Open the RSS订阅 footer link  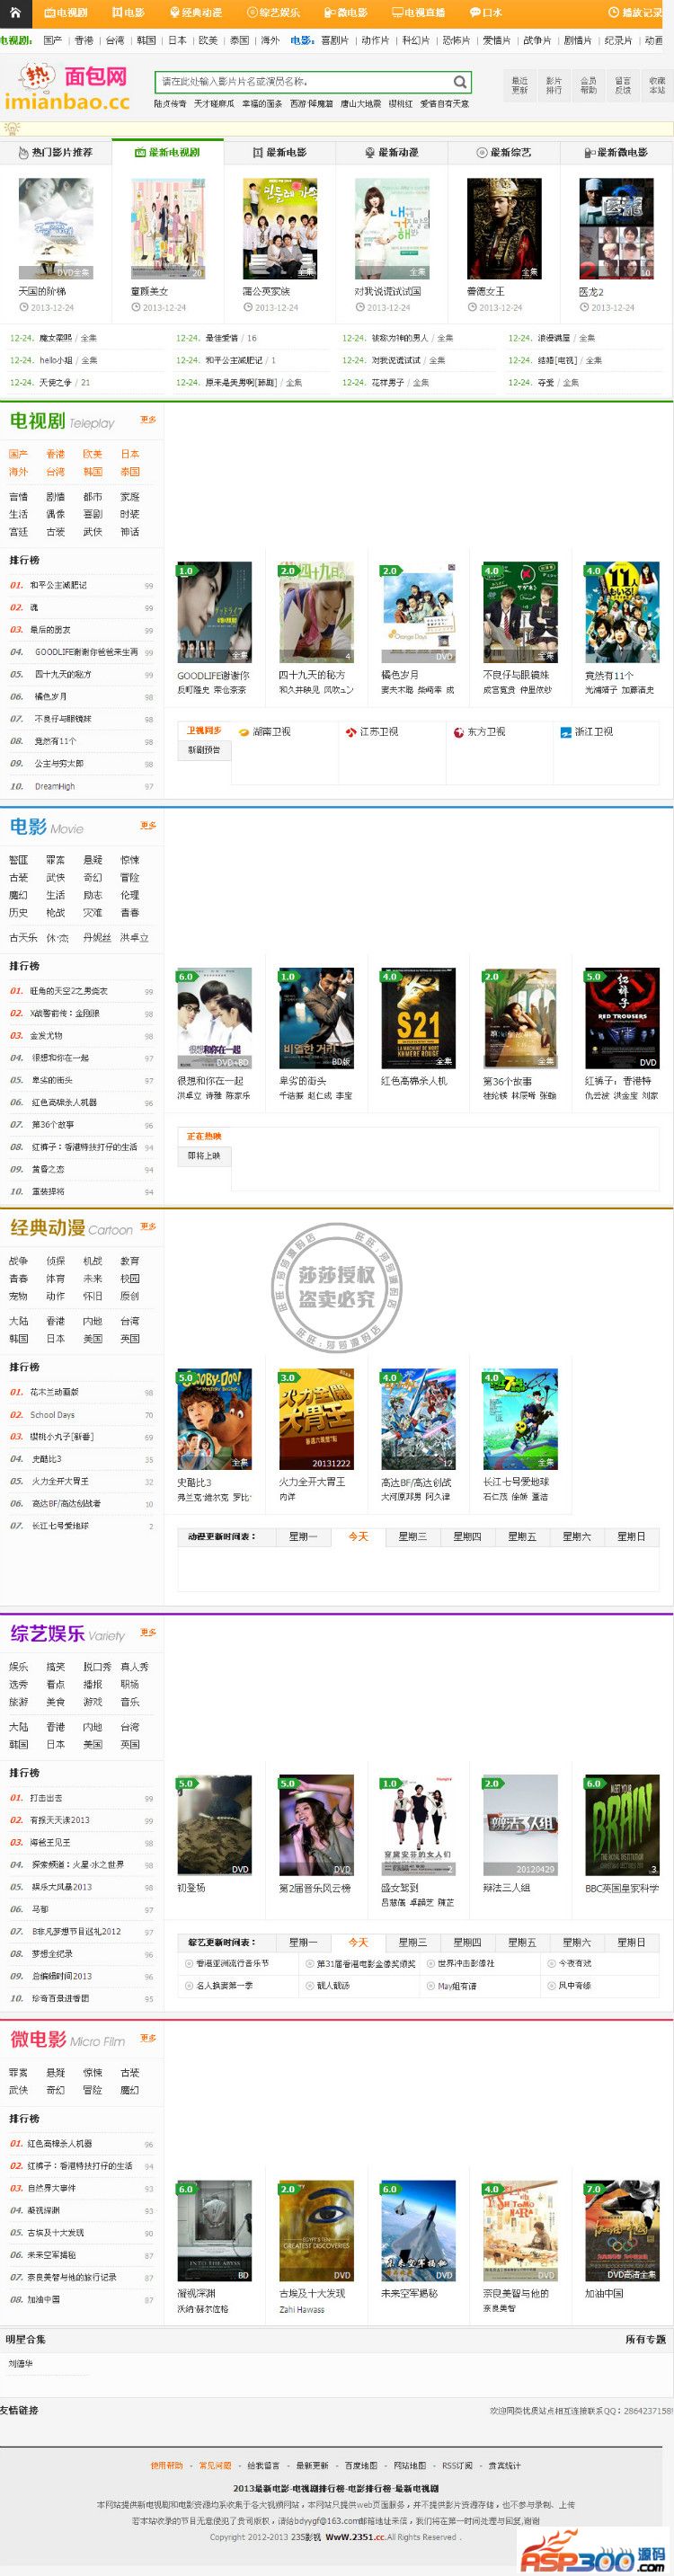pyautogui.click(x=457, y=2465)
